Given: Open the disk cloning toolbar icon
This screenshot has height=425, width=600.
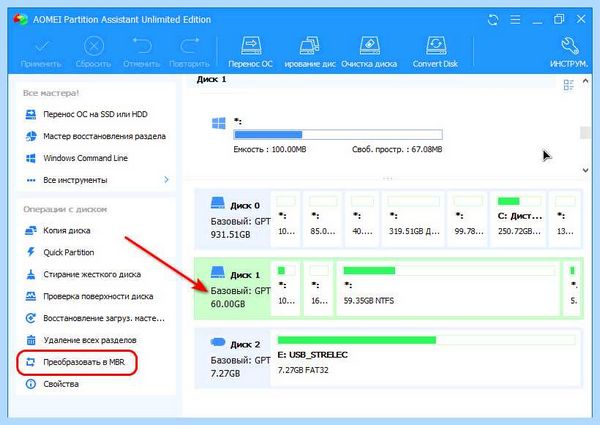Looking at the screenshot, I should 309,46.
